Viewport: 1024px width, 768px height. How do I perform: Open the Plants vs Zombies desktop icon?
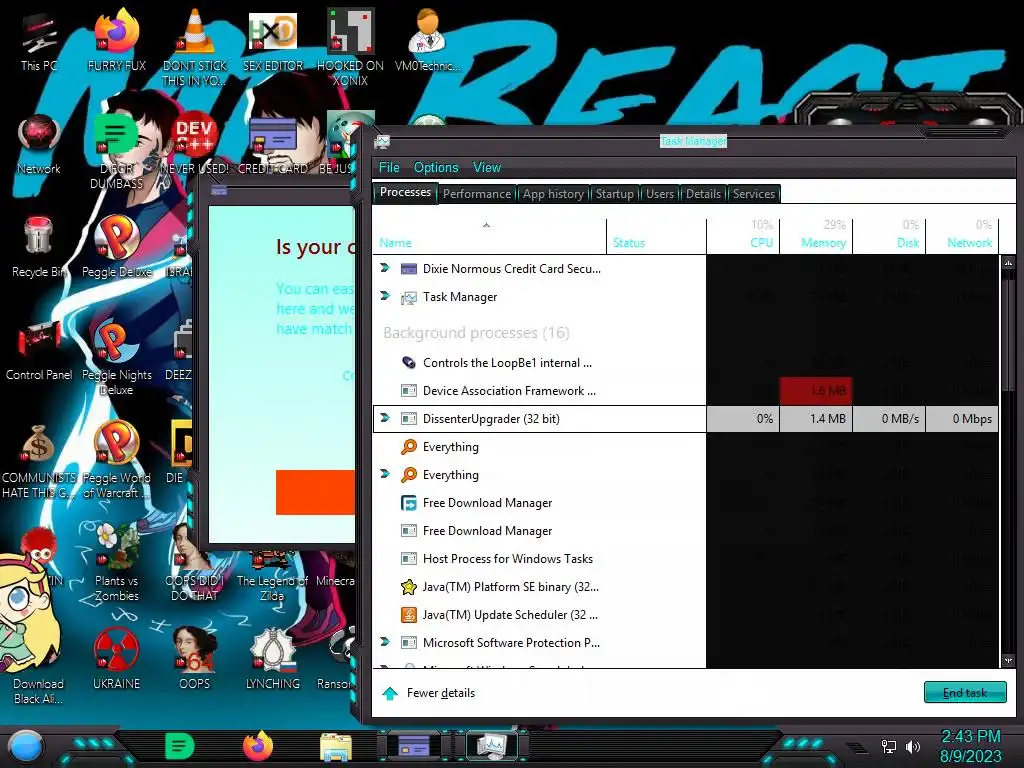(x=116, y=563)
